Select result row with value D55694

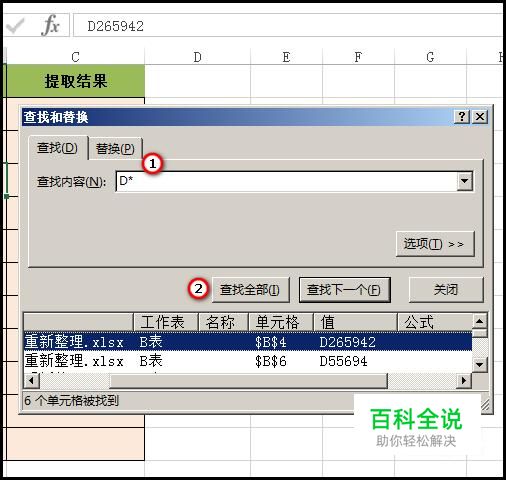pyautogui.click(x=248, y=361)
